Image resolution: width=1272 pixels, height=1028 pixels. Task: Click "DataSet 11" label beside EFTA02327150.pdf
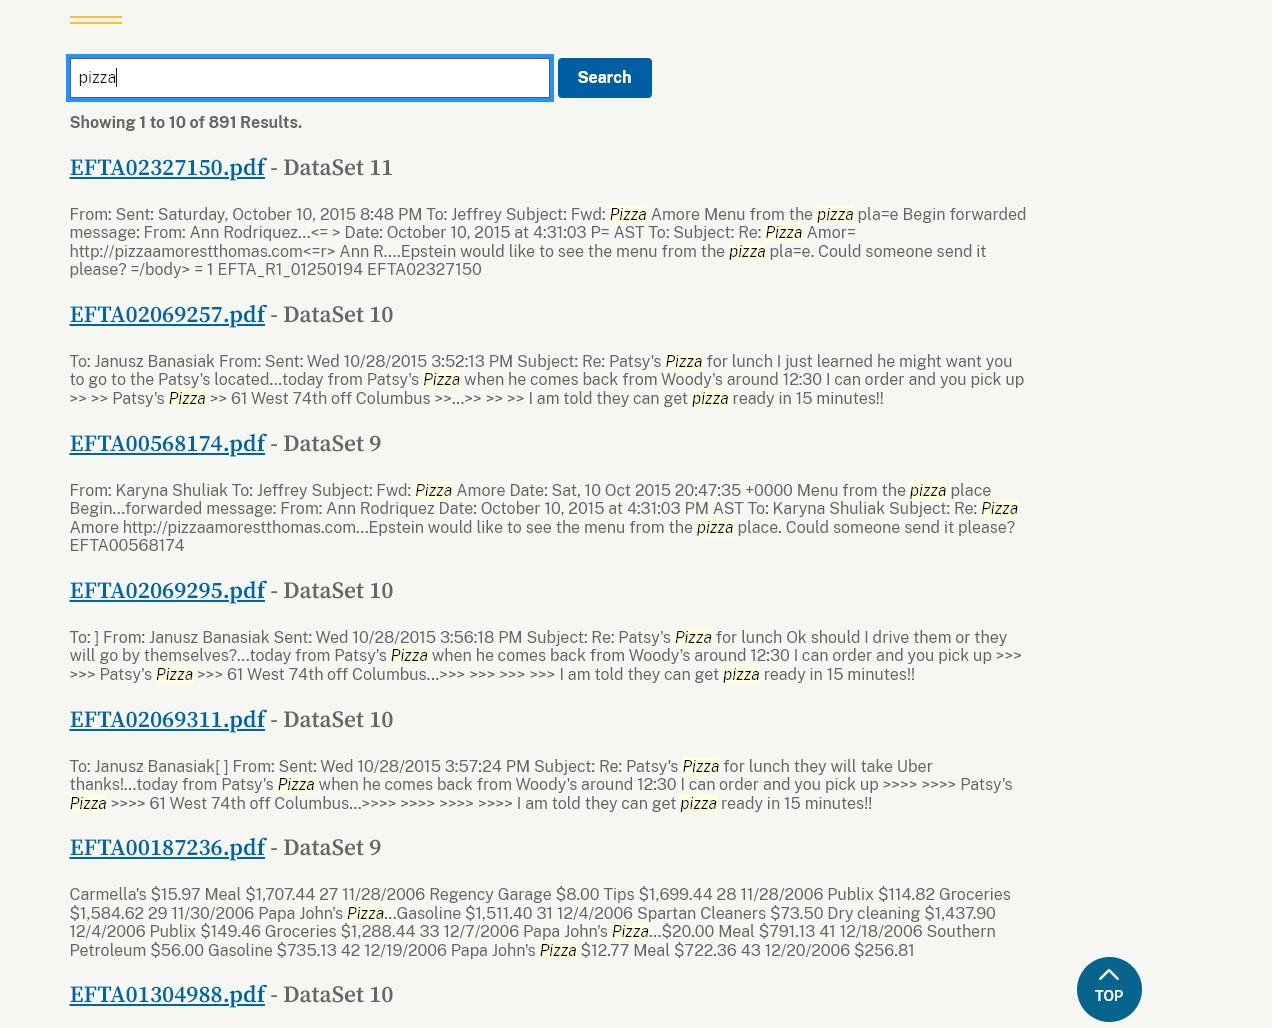338,168
